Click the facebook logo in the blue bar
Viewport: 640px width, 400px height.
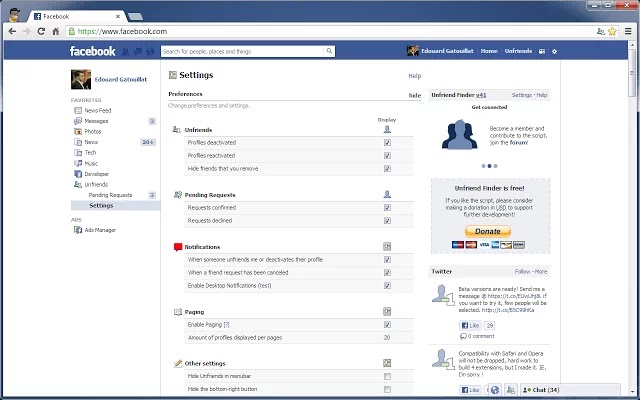pos(93,51)
